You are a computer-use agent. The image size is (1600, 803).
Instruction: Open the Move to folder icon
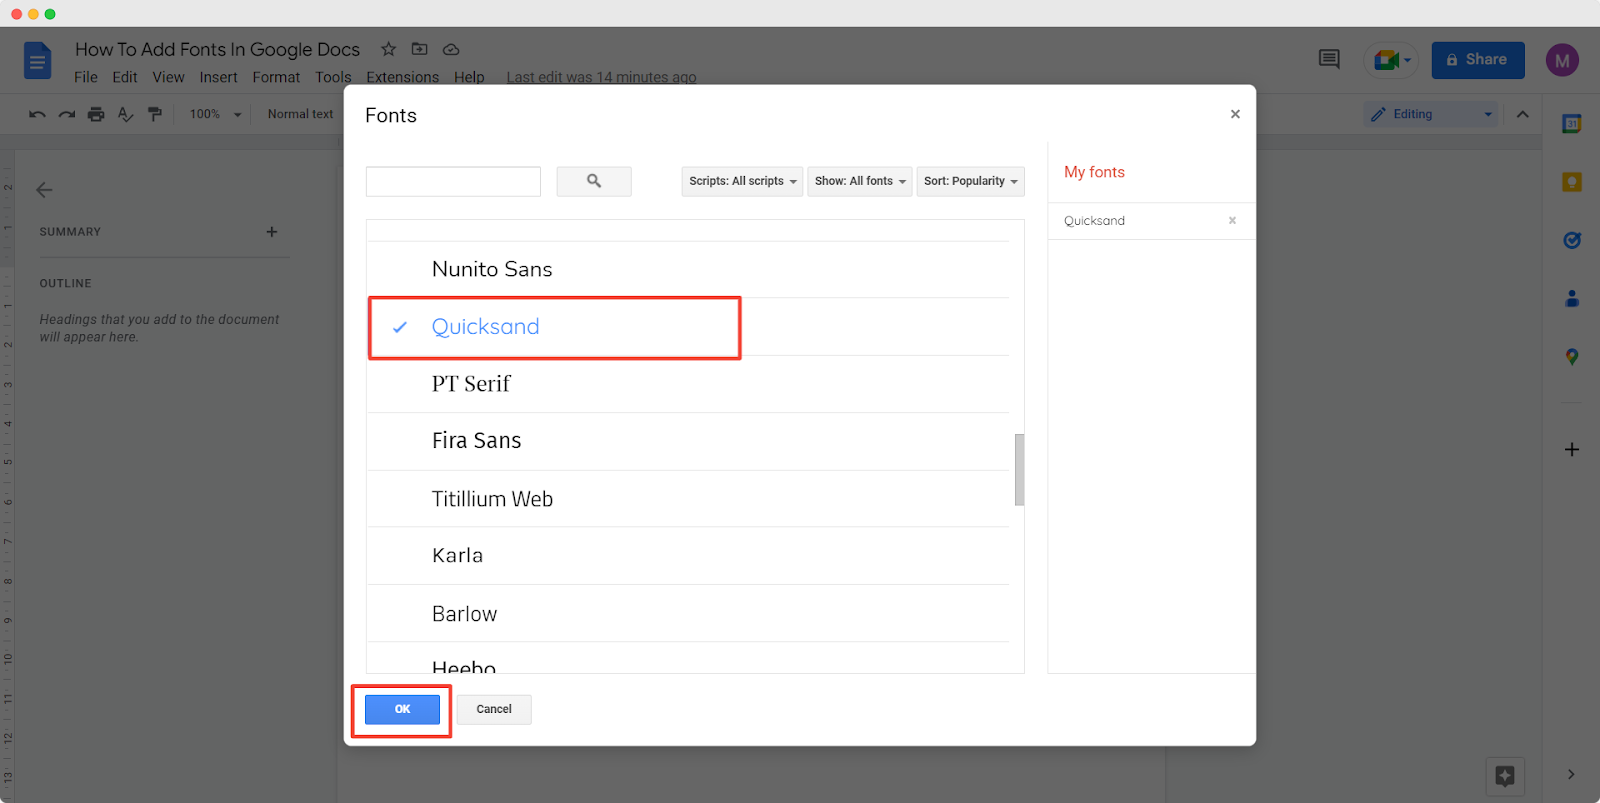420,49
